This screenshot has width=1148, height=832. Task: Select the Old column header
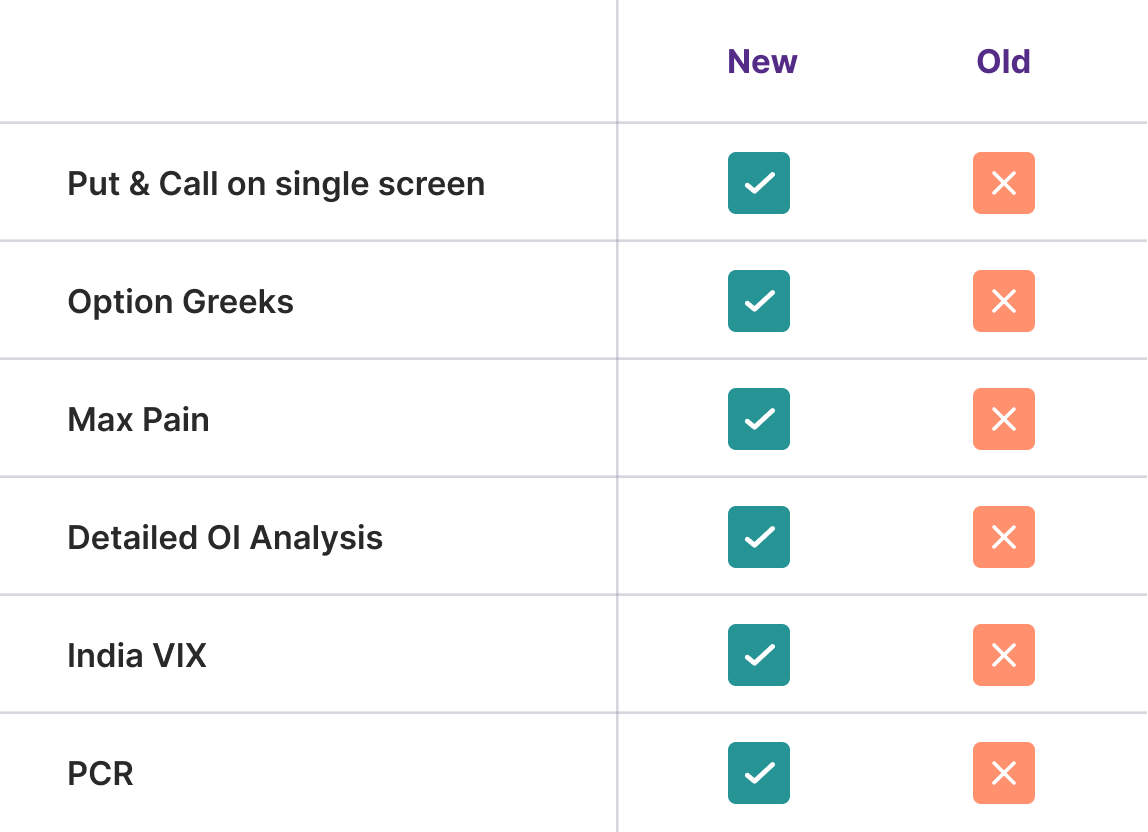[x=1004, y=62]
